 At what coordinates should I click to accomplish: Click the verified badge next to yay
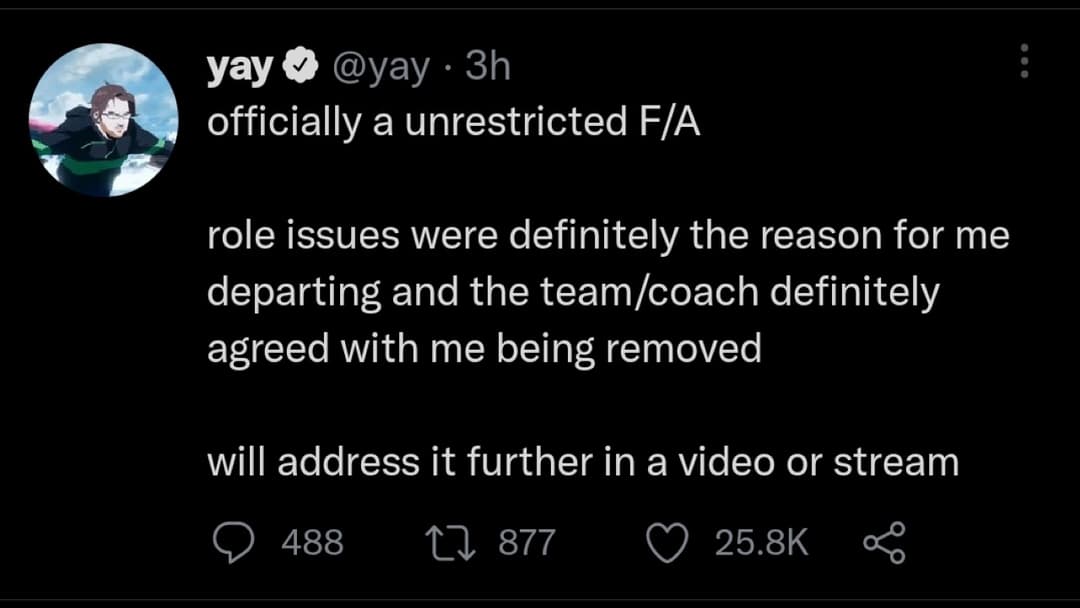[299, 64]
